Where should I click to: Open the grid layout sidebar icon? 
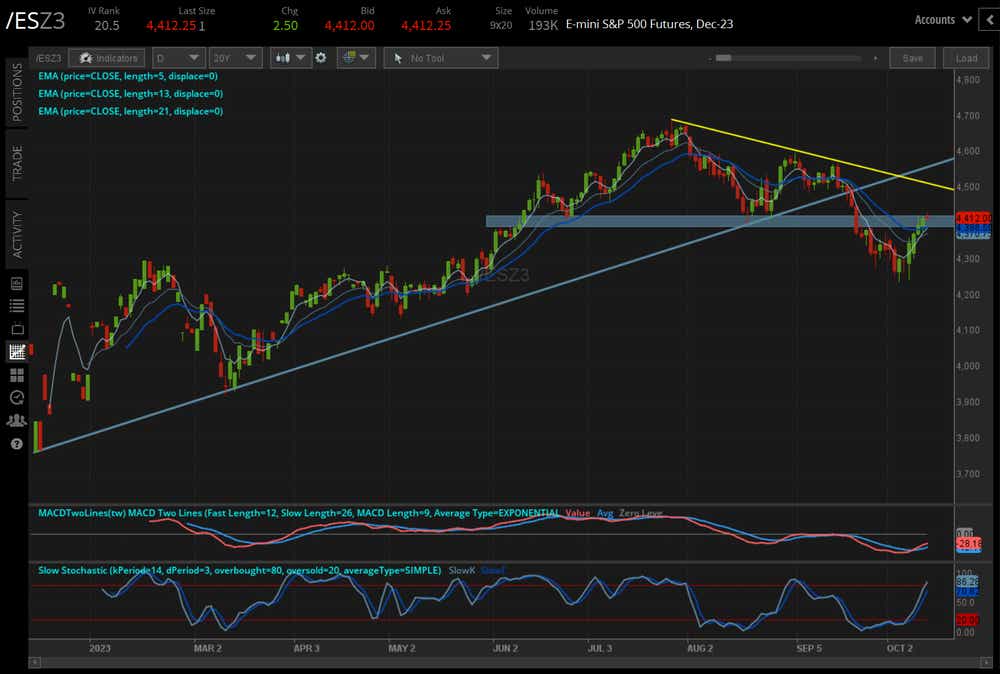point(16,375)
